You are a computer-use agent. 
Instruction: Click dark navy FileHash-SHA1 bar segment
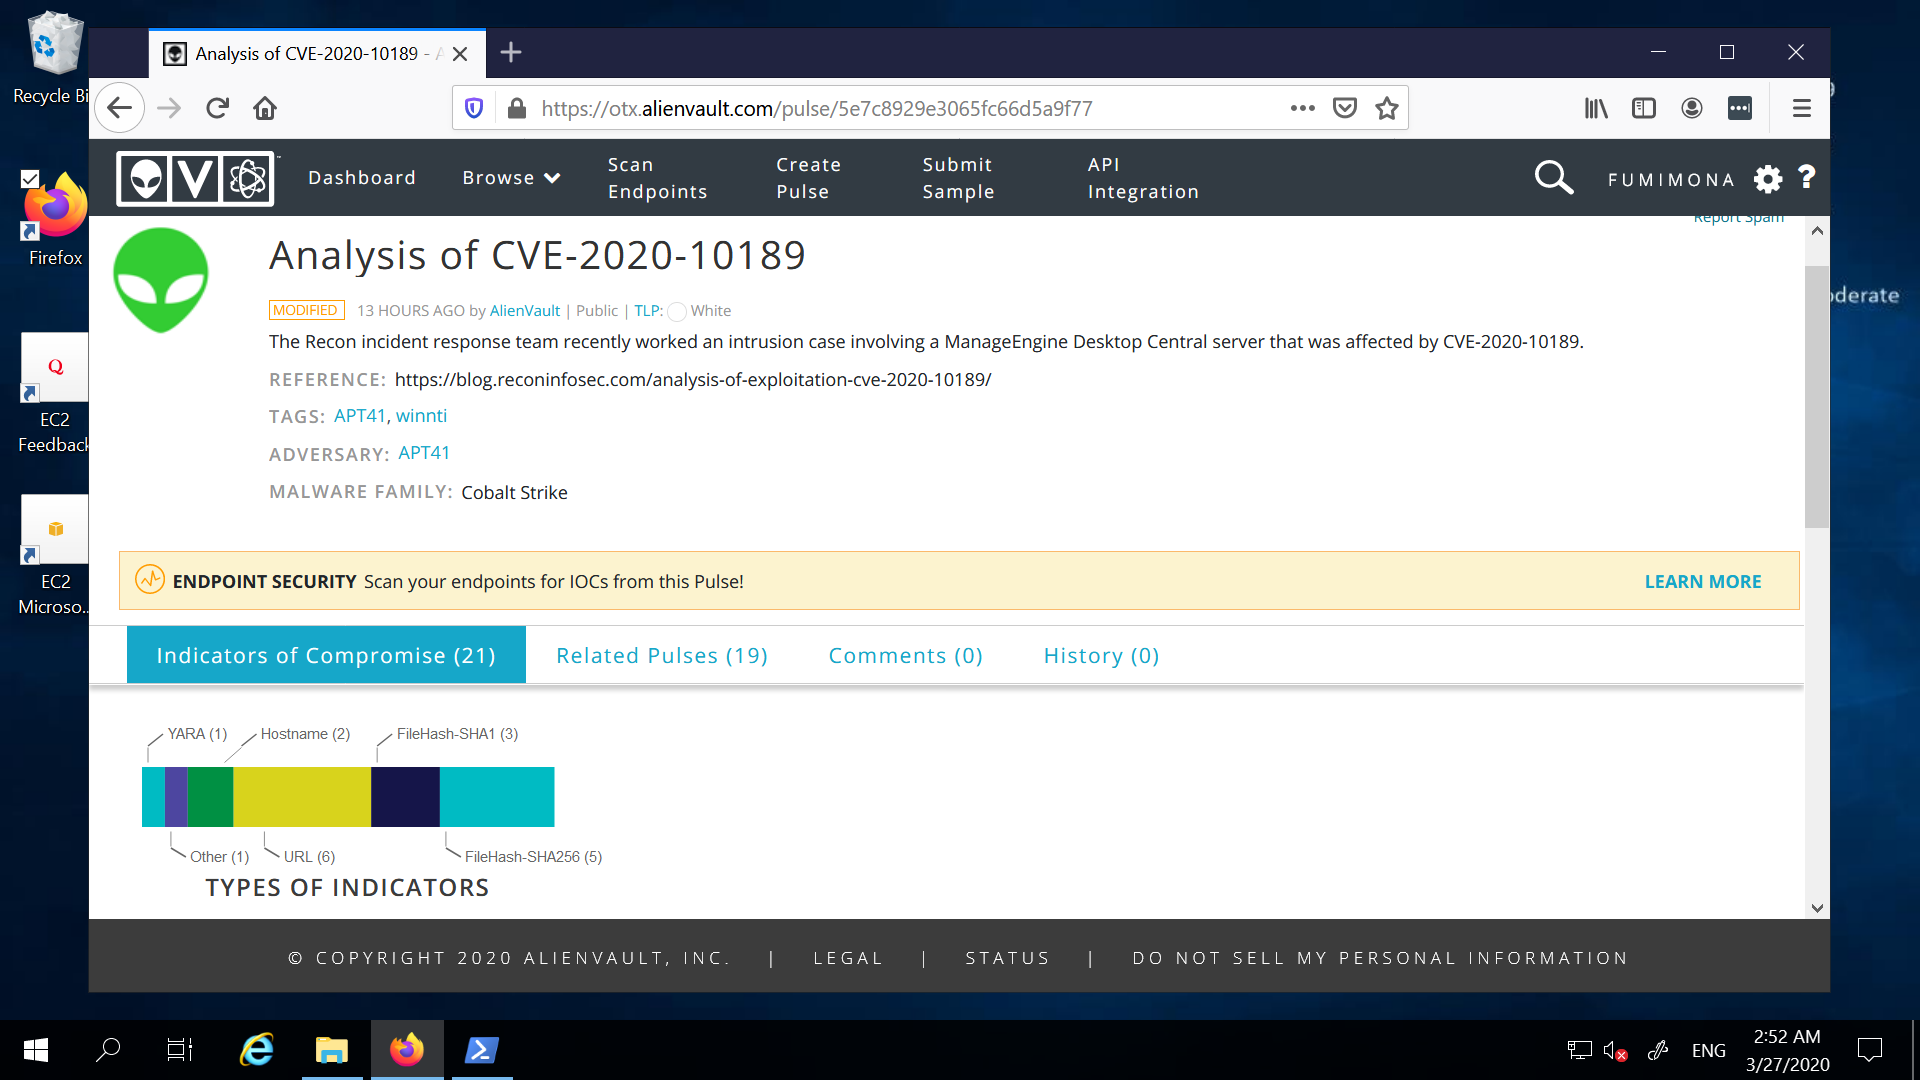(x=405, y=797)
